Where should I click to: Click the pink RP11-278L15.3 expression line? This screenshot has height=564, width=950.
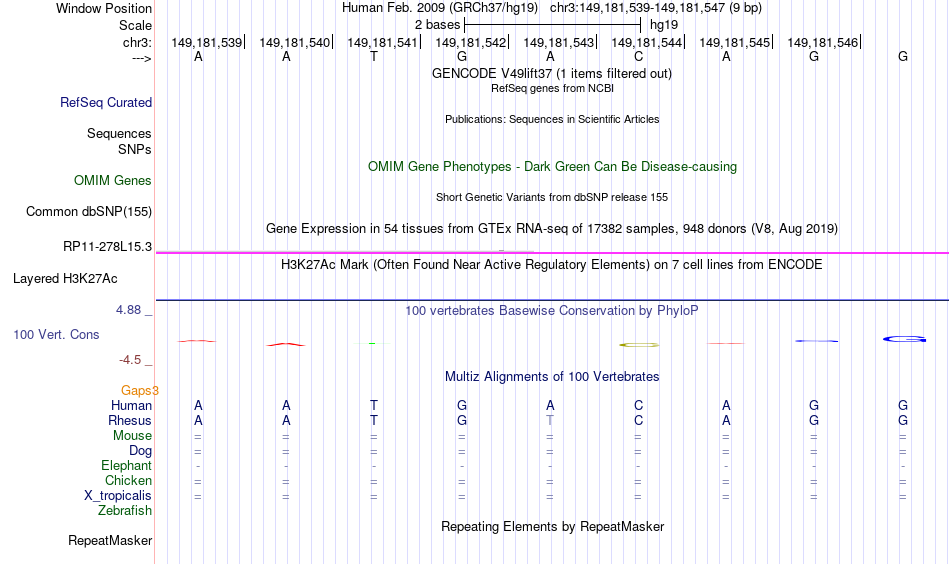click(x=552, y=252)
